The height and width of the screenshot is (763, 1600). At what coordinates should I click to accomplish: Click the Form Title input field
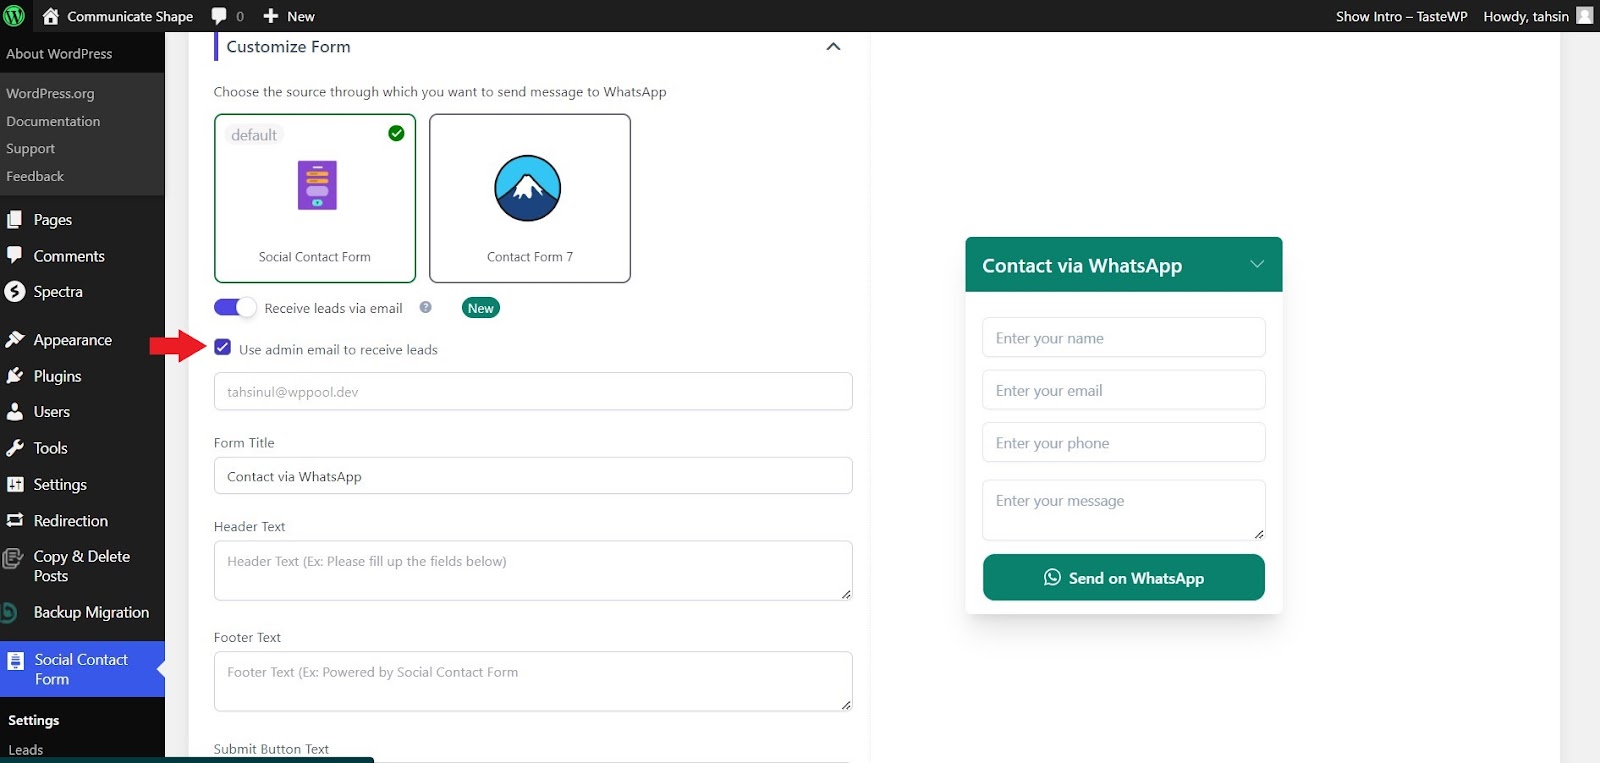(x=533, y=476)
